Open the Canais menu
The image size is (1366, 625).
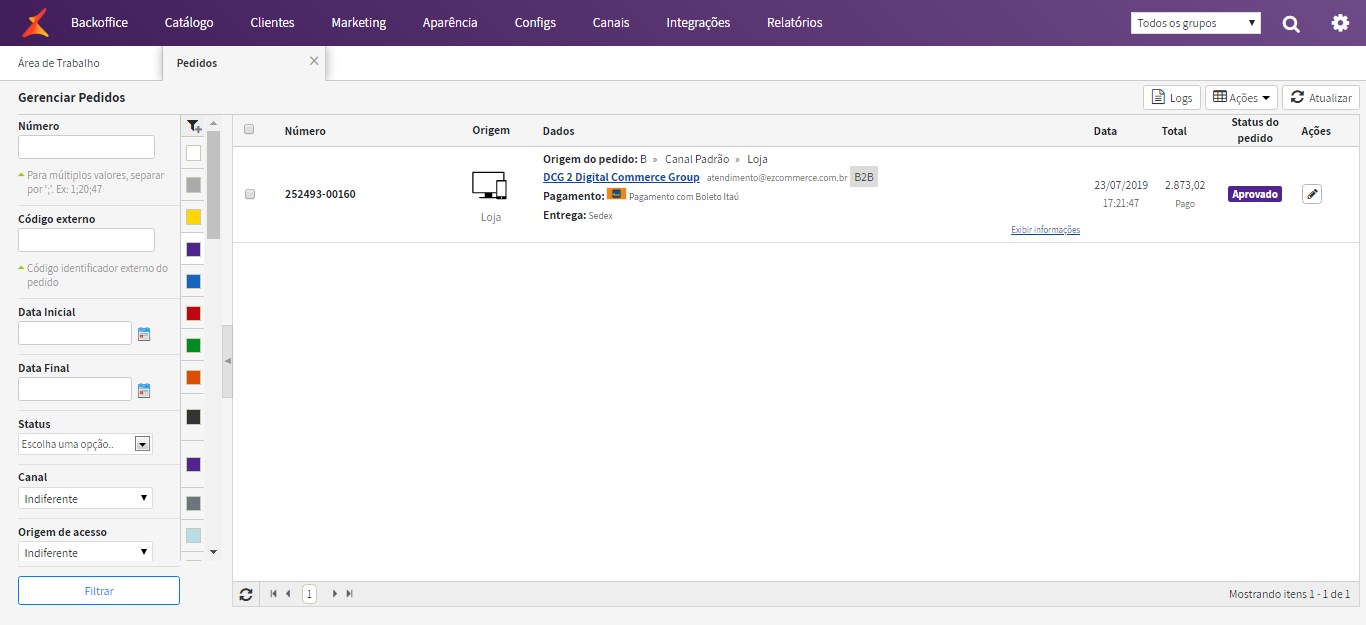611,23
